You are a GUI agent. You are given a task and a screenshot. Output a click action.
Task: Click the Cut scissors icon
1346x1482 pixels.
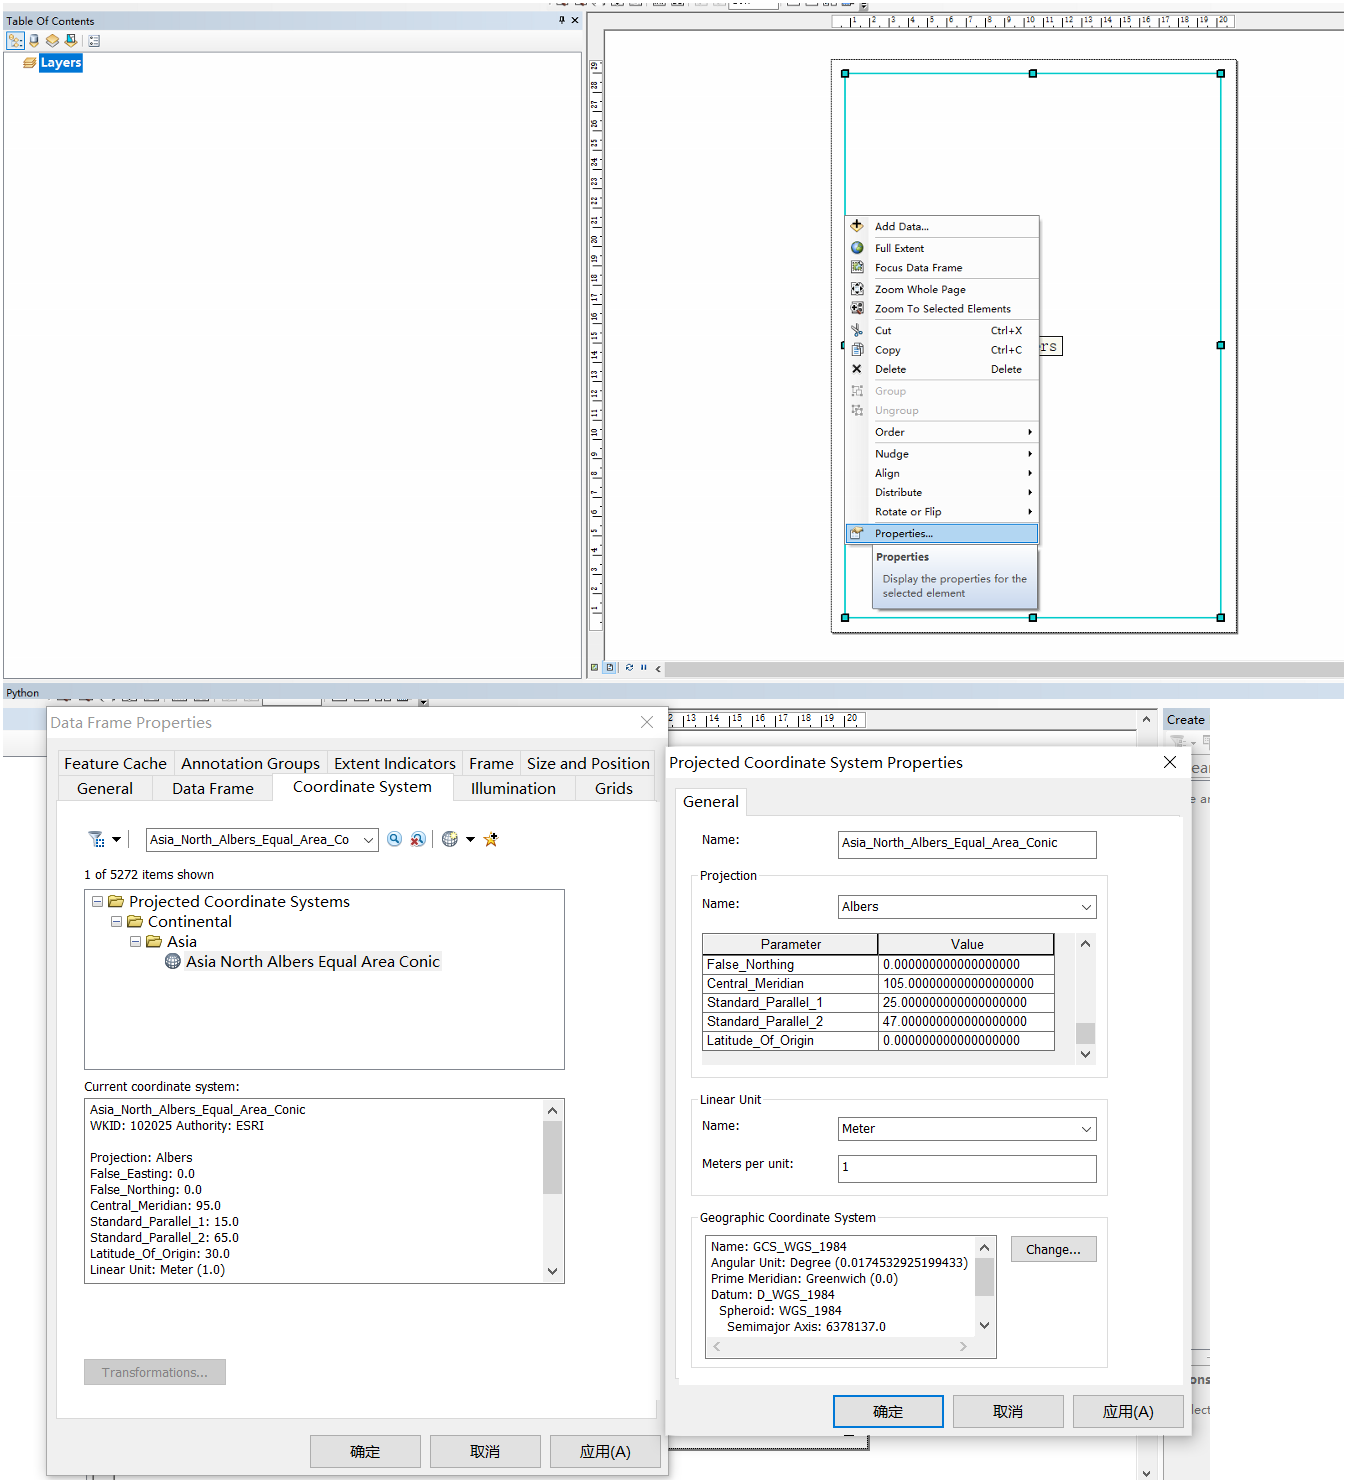coord(857,330)
